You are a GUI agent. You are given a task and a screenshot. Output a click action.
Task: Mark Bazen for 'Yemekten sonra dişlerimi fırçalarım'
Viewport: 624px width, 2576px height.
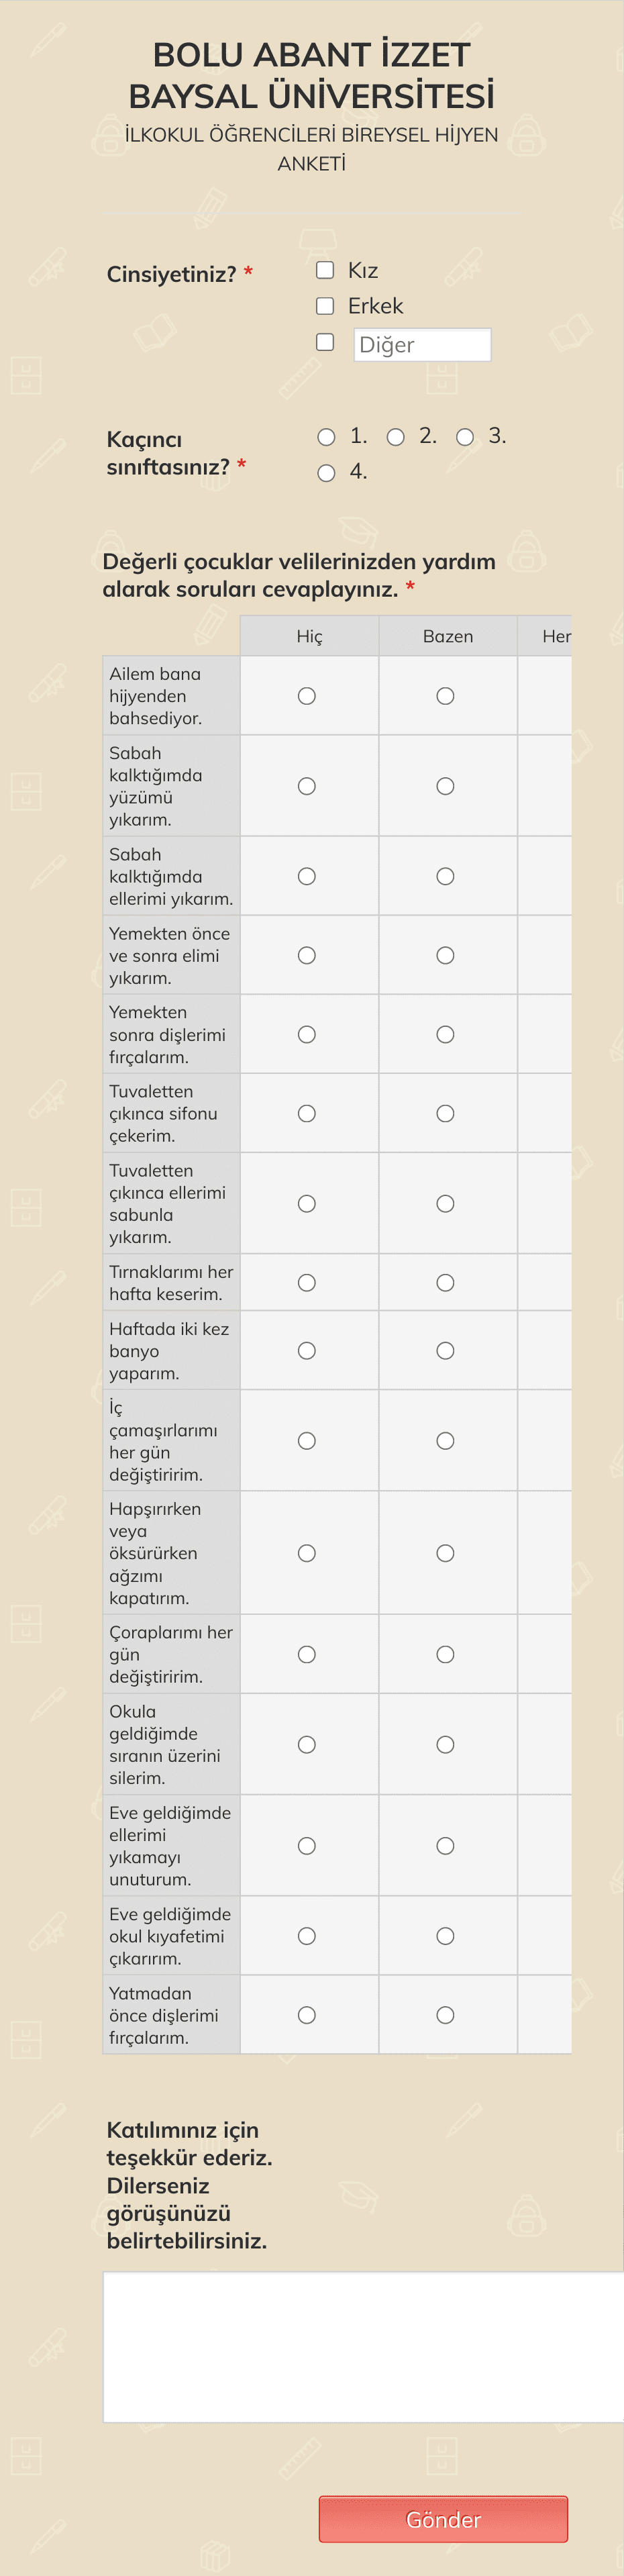click(x=446, y=1034)
